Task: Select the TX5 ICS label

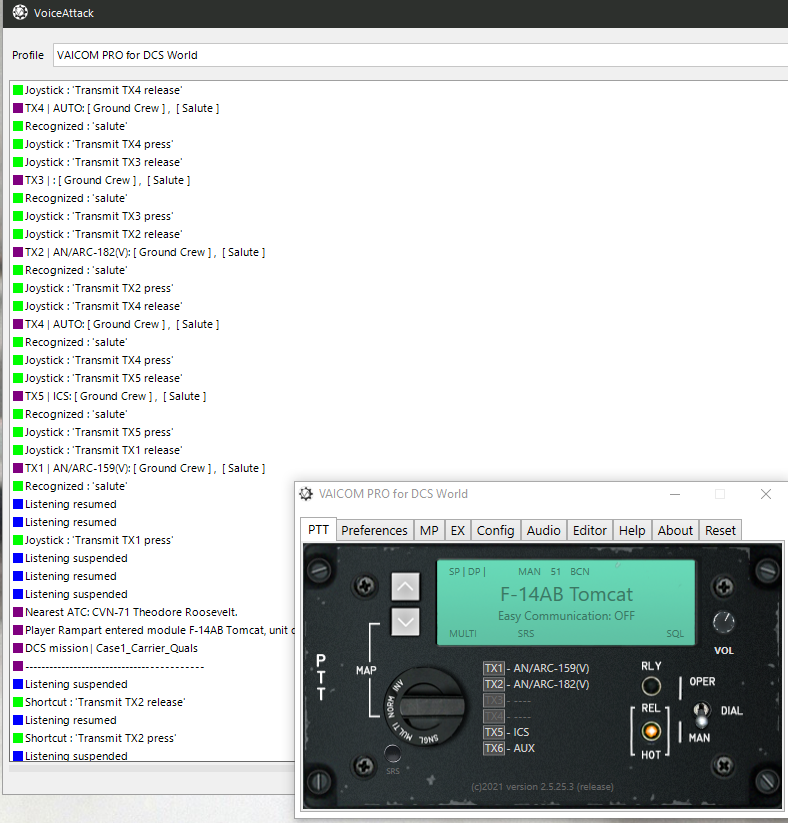Action: [506, 732]
